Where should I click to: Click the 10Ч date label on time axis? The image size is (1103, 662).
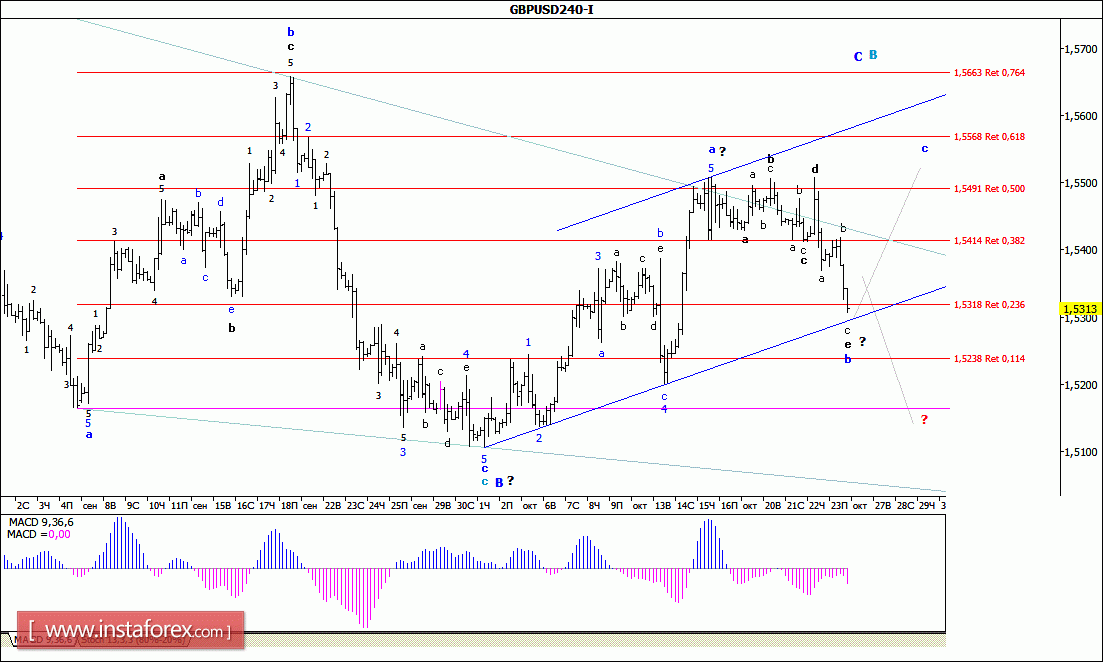[x=156, y=506]
